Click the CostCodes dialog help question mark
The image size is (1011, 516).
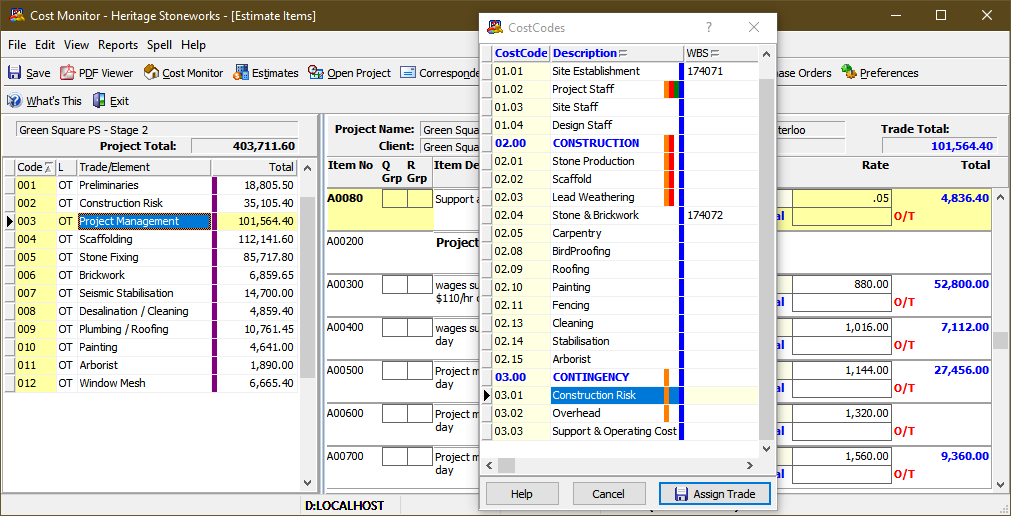click(709, 27)
